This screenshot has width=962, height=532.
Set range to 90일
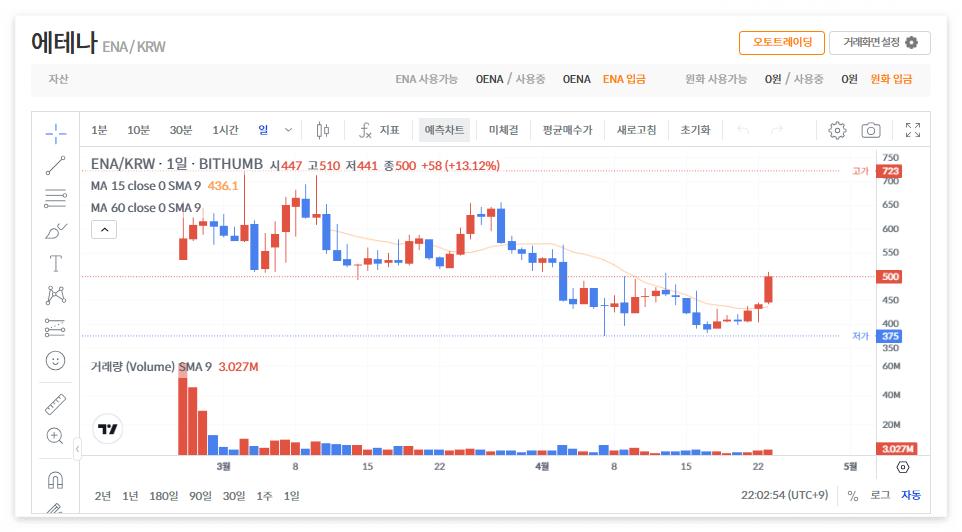(200, 496)
